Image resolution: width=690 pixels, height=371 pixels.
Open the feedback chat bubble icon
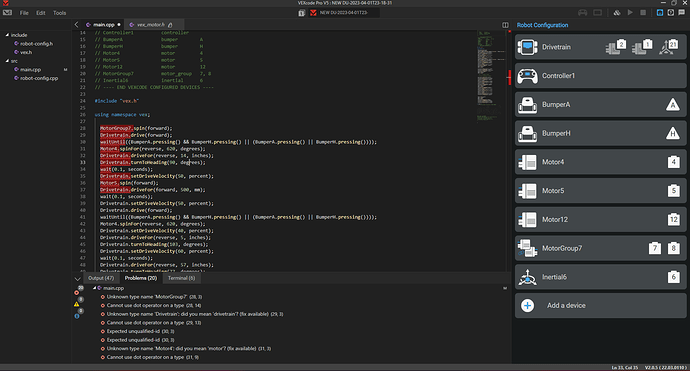coord(682,13)
